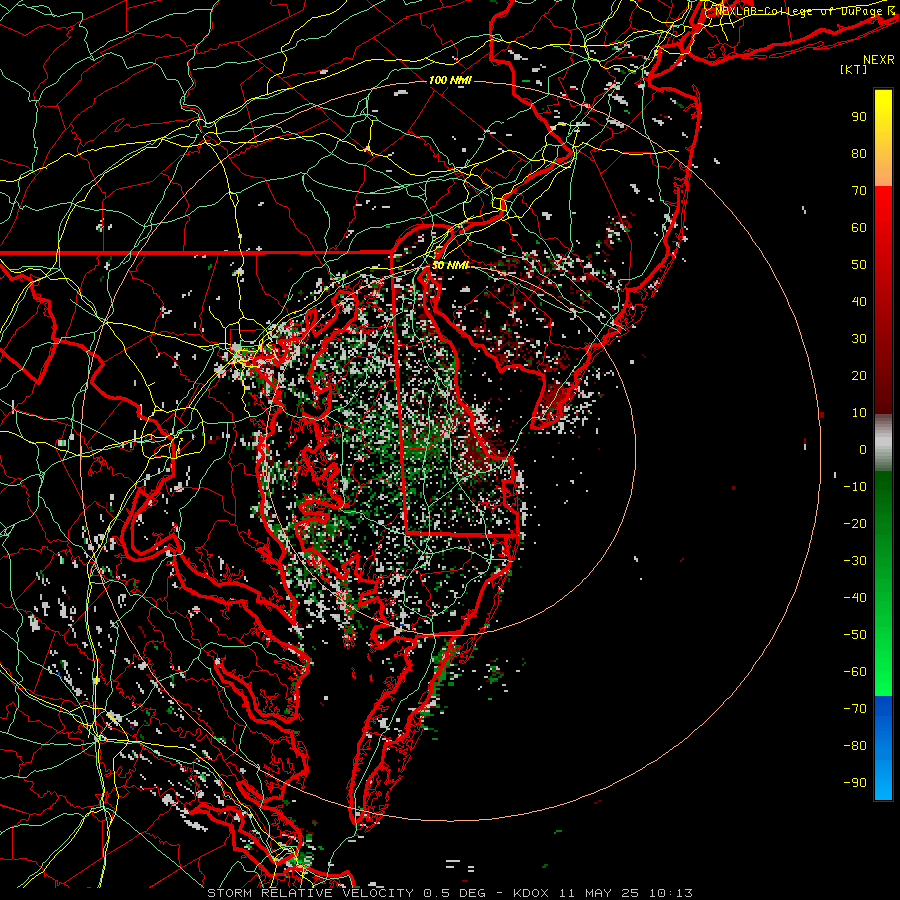The image size is (900, 900).
Task: Click the positive 30 kt scale label
Action: click(x=859, y=339)
